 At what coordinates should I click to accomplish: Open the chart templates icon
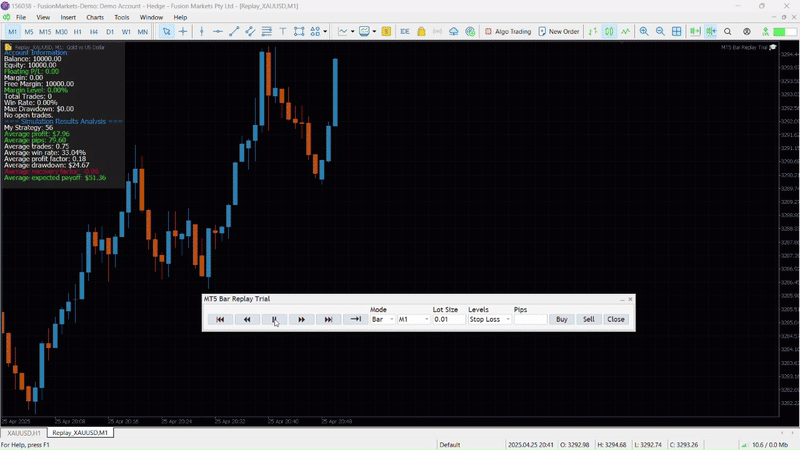tap(364, 32)
